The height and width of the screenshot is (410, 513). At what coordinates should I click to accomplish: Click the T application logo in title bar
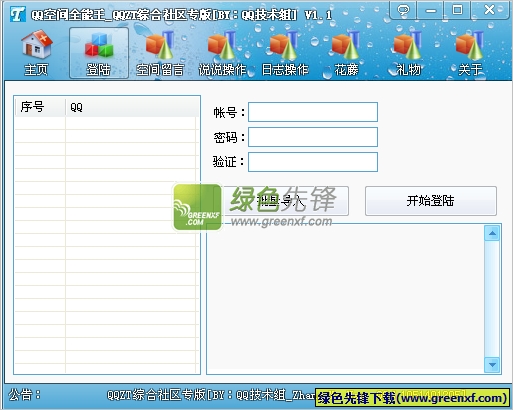click(17, 14)
